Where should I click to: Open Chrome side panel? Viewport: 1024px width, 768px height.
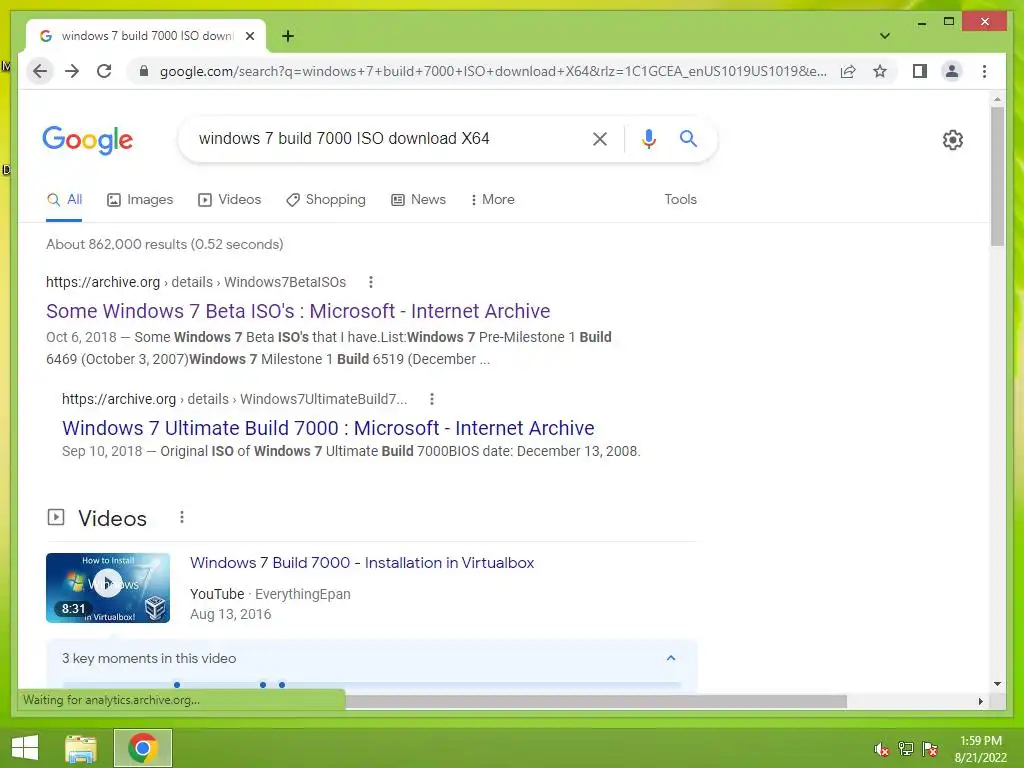(x=920, y=71)
